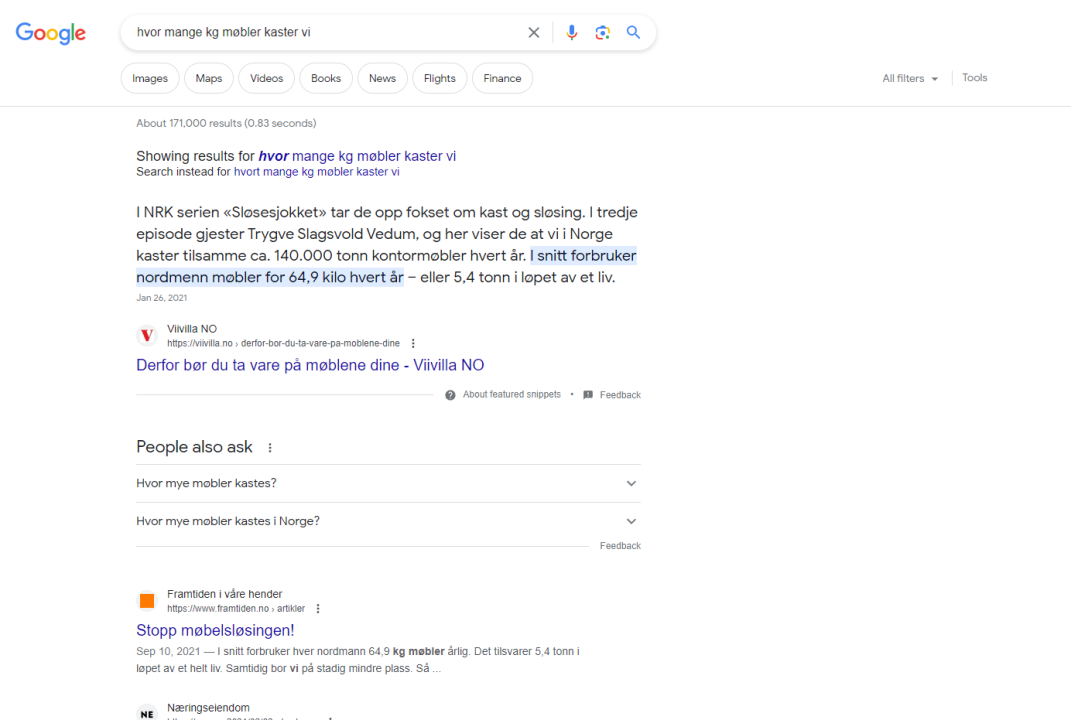Click the Google logo to go home
This screenshot has width=1071, height=720.
[50, 32]
